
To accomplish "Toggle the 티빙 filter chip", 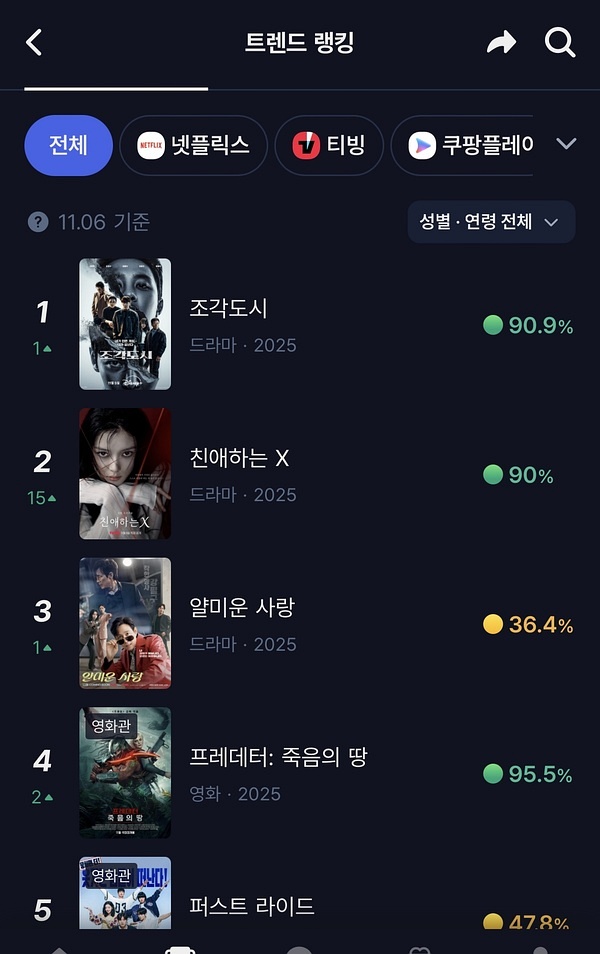I will [x=327, y=145].
